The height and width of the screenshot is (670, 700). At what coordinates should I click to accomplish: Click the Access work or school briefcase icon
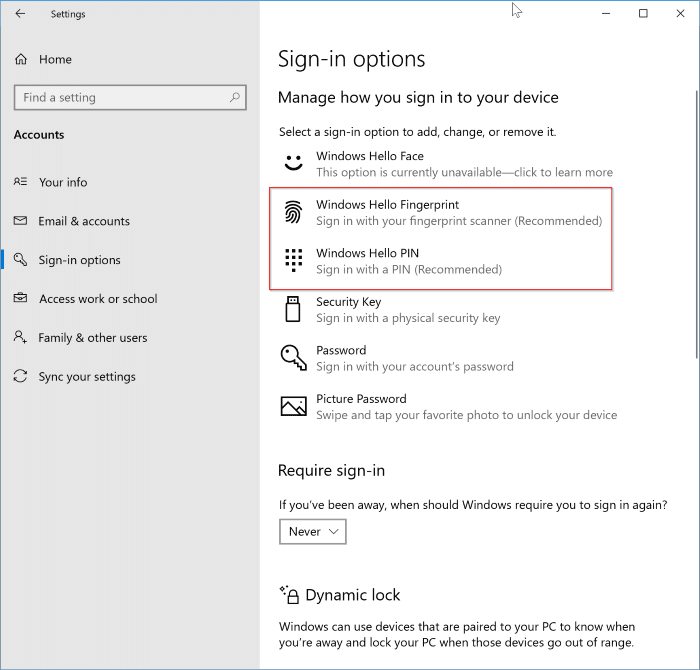click(20, 297)
